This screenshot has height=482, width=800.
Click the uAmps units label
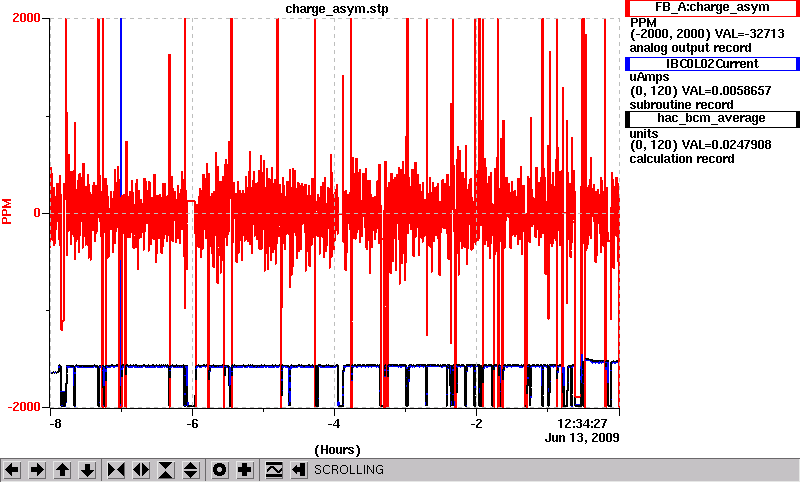[x=649, y=78]
